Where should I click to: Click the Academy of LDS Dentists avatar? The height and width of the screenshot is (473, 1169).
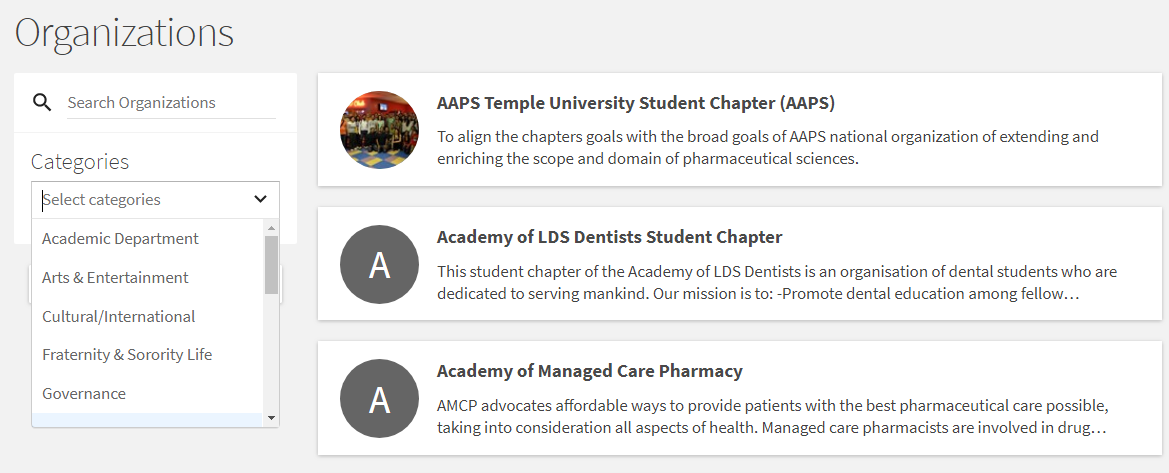coord(379,264)
